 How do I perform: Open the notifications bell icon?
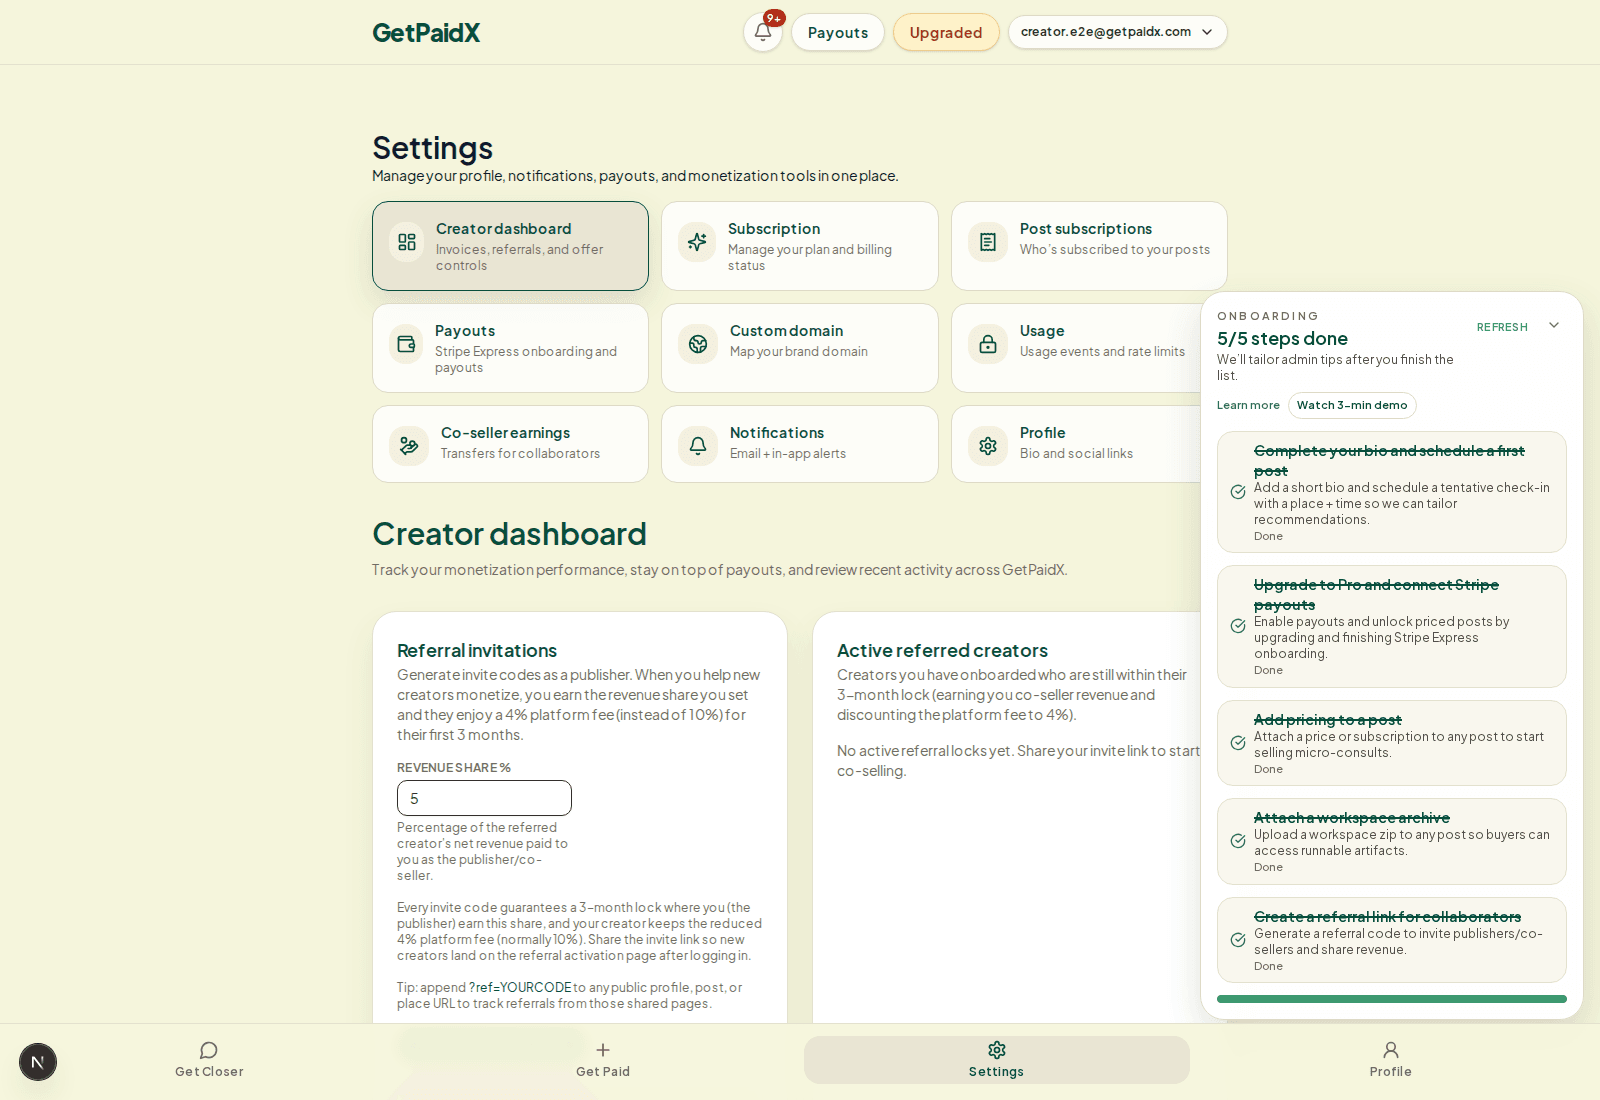pyautogui.click(x=762, y=32)
